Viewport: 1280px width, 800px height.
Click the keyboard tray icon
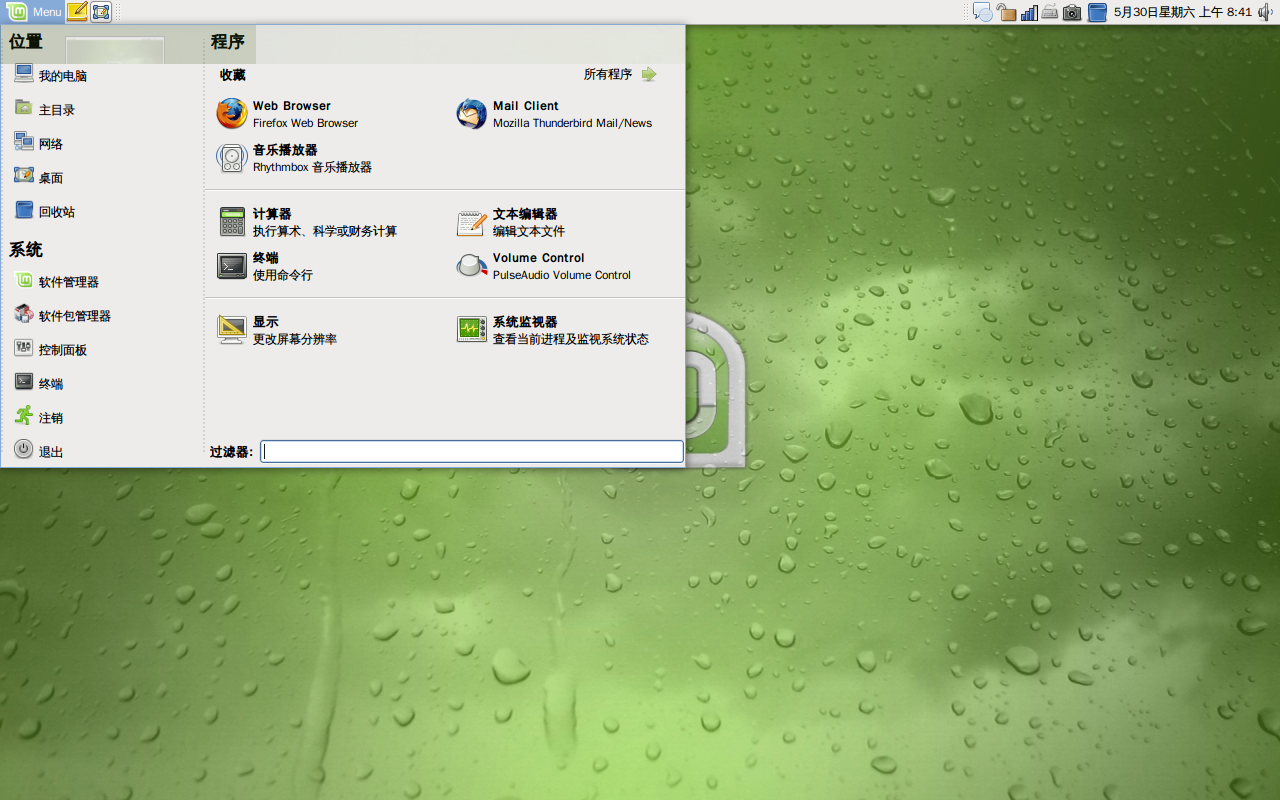tap(1049, 12)
